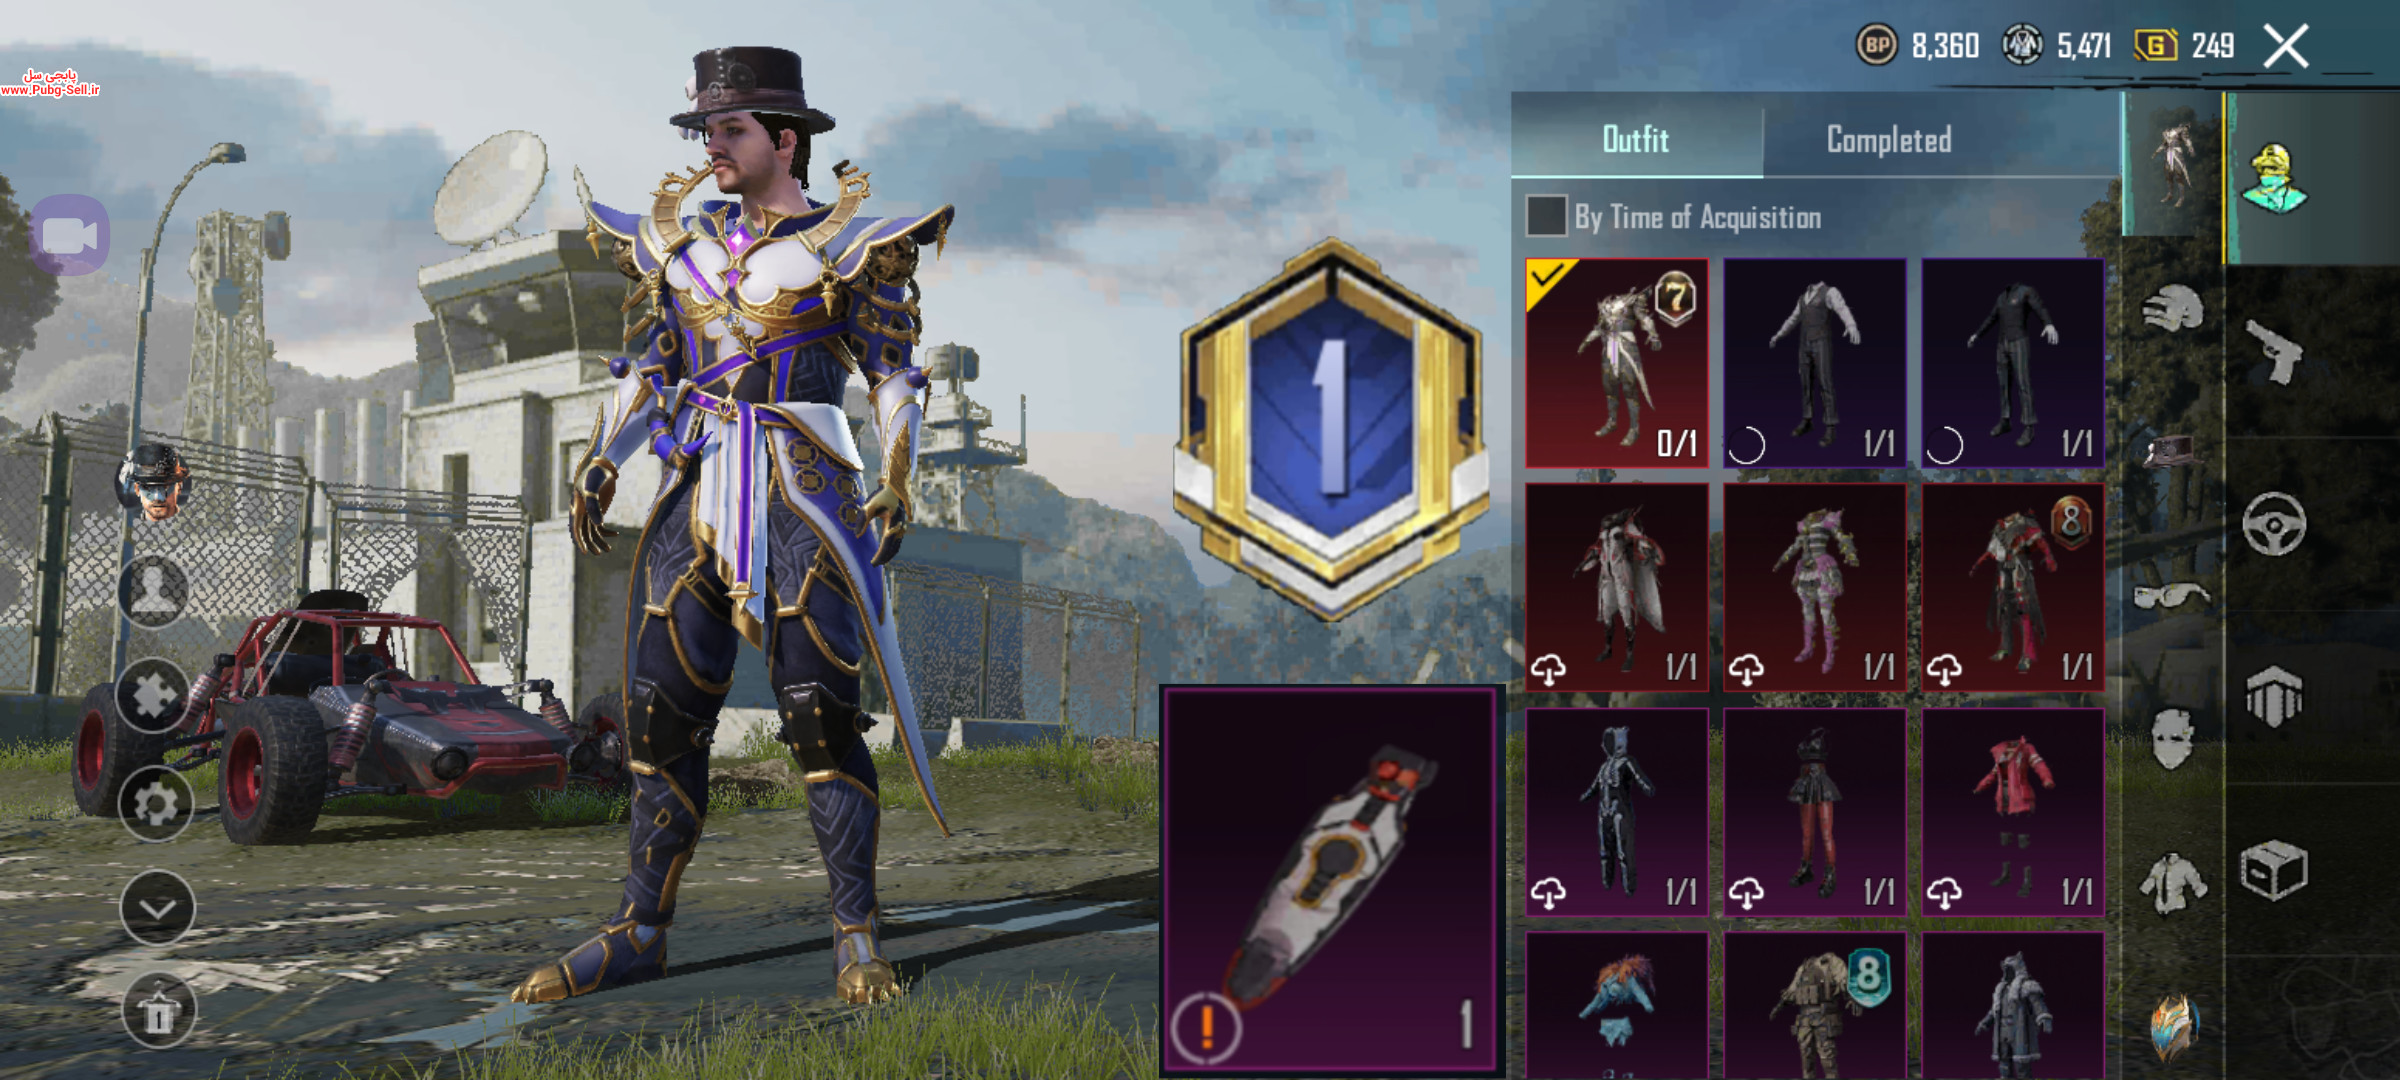2400x1080 pixels.
Task: Expand the down chevron menu button
Action: pos(157,908)
